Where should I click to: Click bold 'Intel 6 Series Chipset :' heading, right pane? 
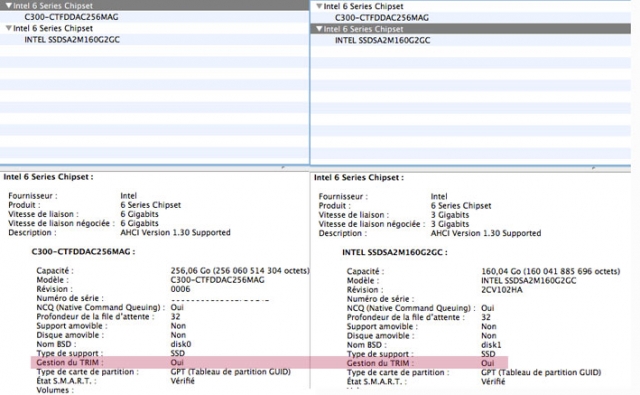pyautogui.click(x=359, y=178)
